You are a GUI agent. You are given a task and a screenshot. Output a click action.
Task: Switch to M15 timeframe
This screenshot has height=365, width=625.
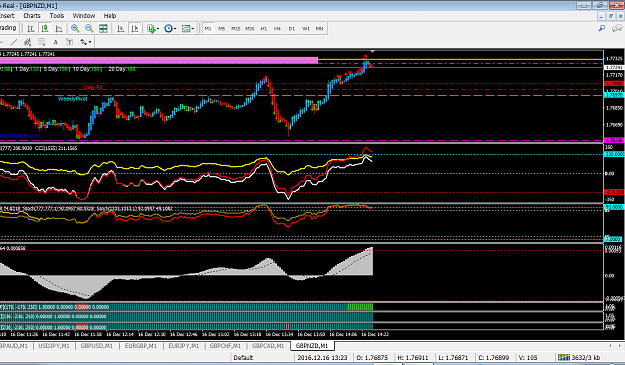click(x=236, y=29)
